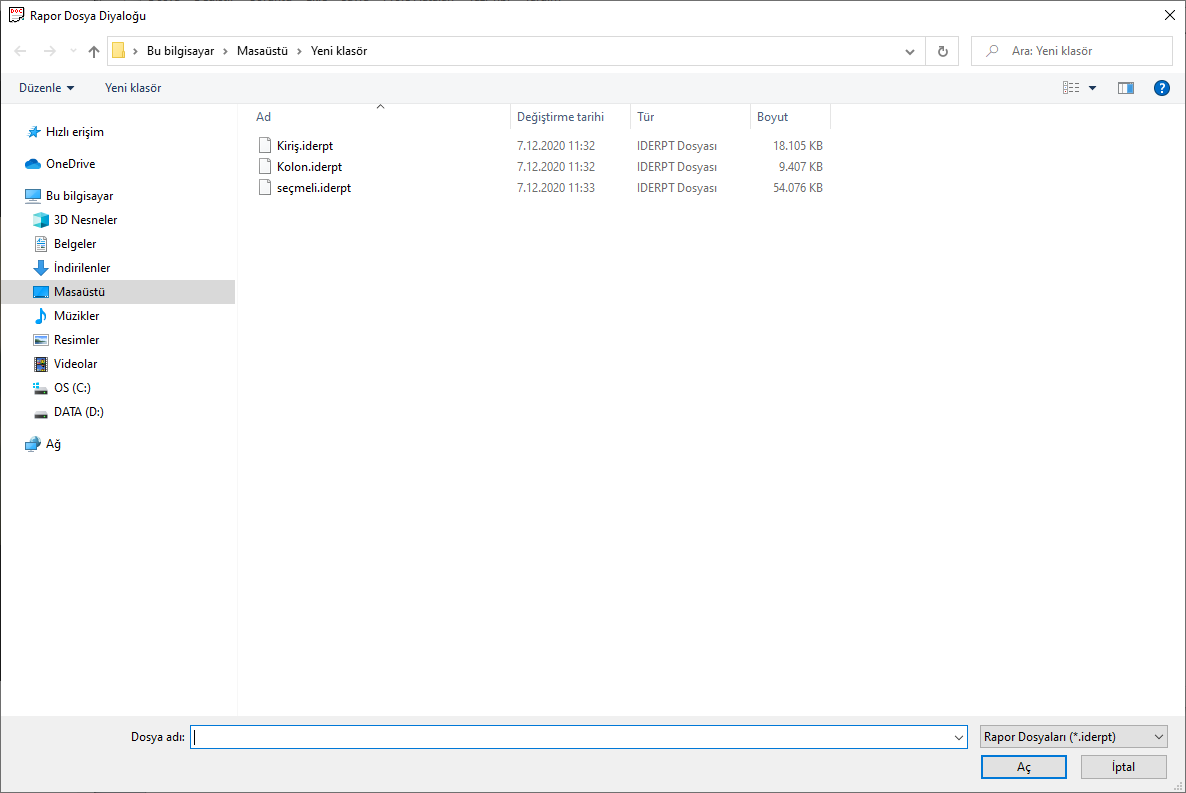Open Resimler in the sidebar
1186x793 pixels.
coord(76,340)
